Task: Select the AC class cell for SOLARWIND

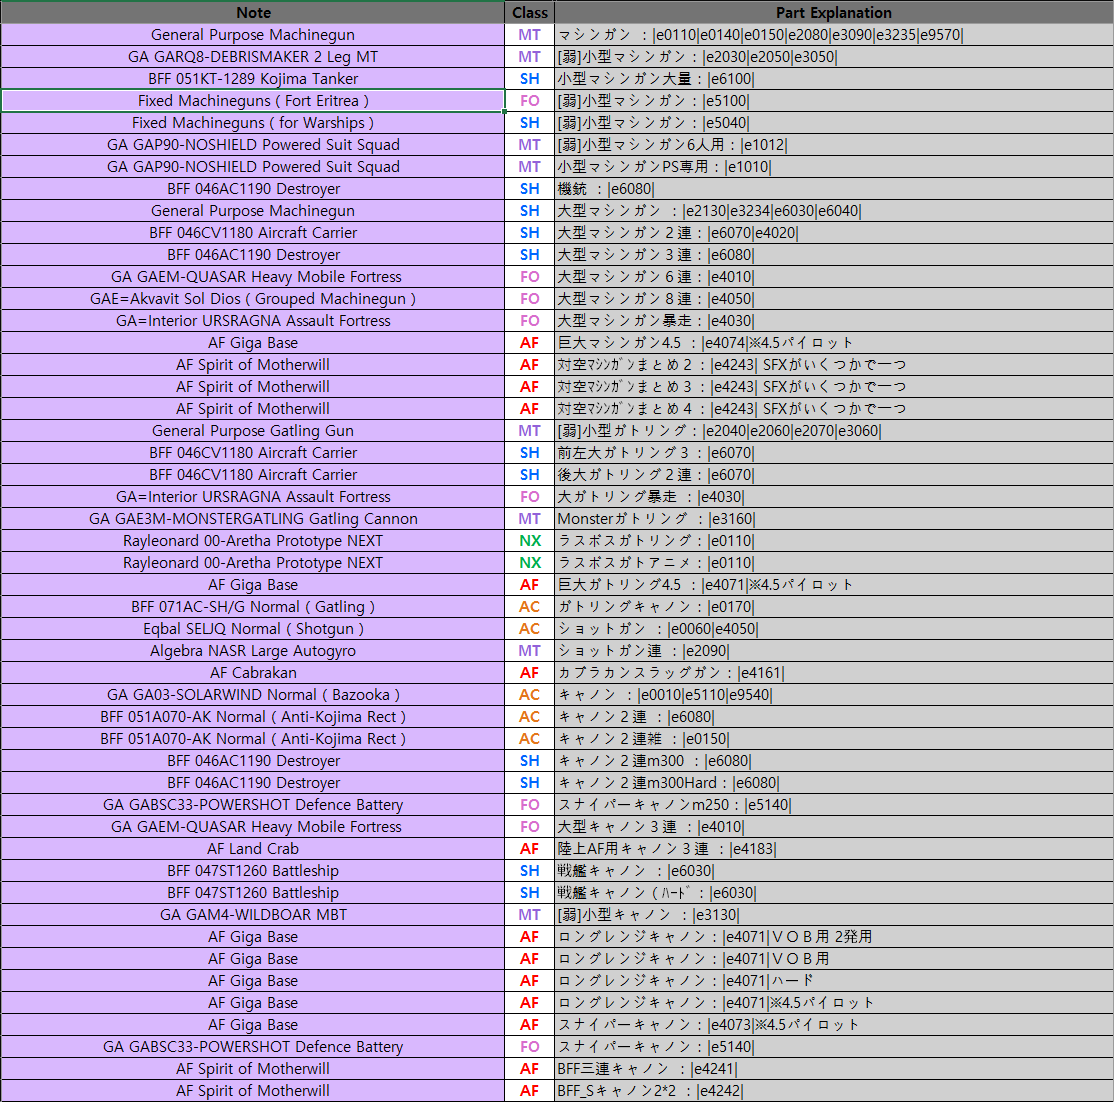Action: click(x=529, y=695)
